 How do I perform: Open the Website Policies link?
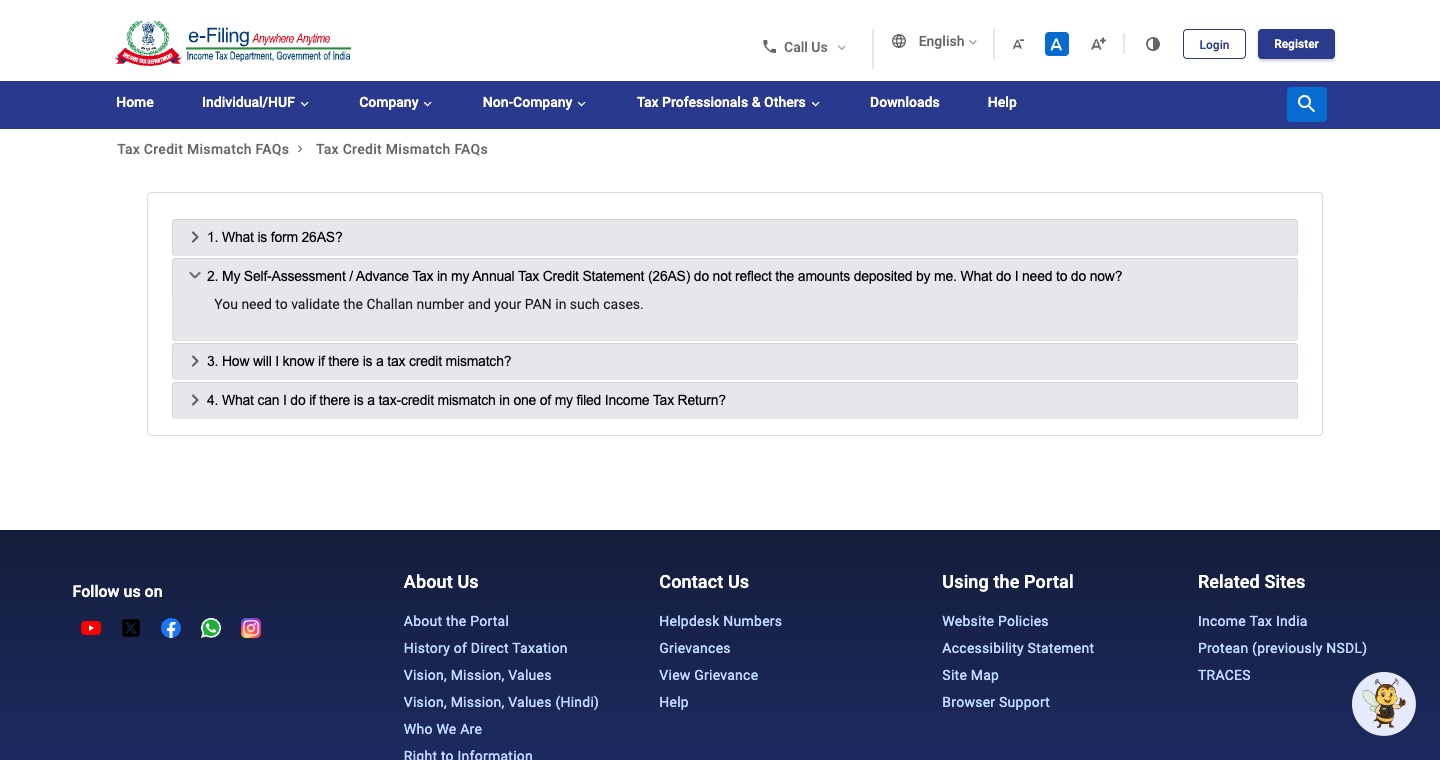(995, 621)
